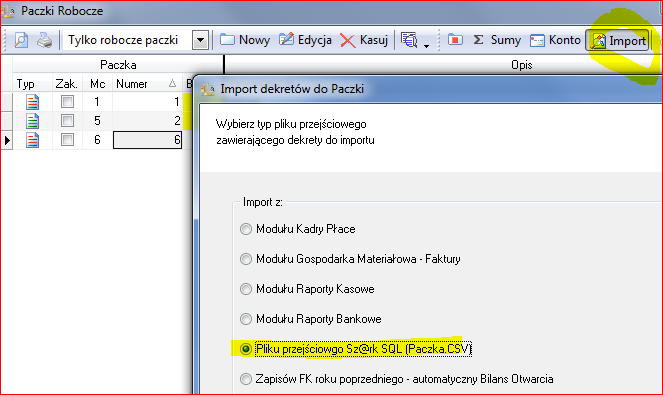Click the Paczka column group header
The height and width of the screenshot is (395, 663).
click(x=118, y=65)
